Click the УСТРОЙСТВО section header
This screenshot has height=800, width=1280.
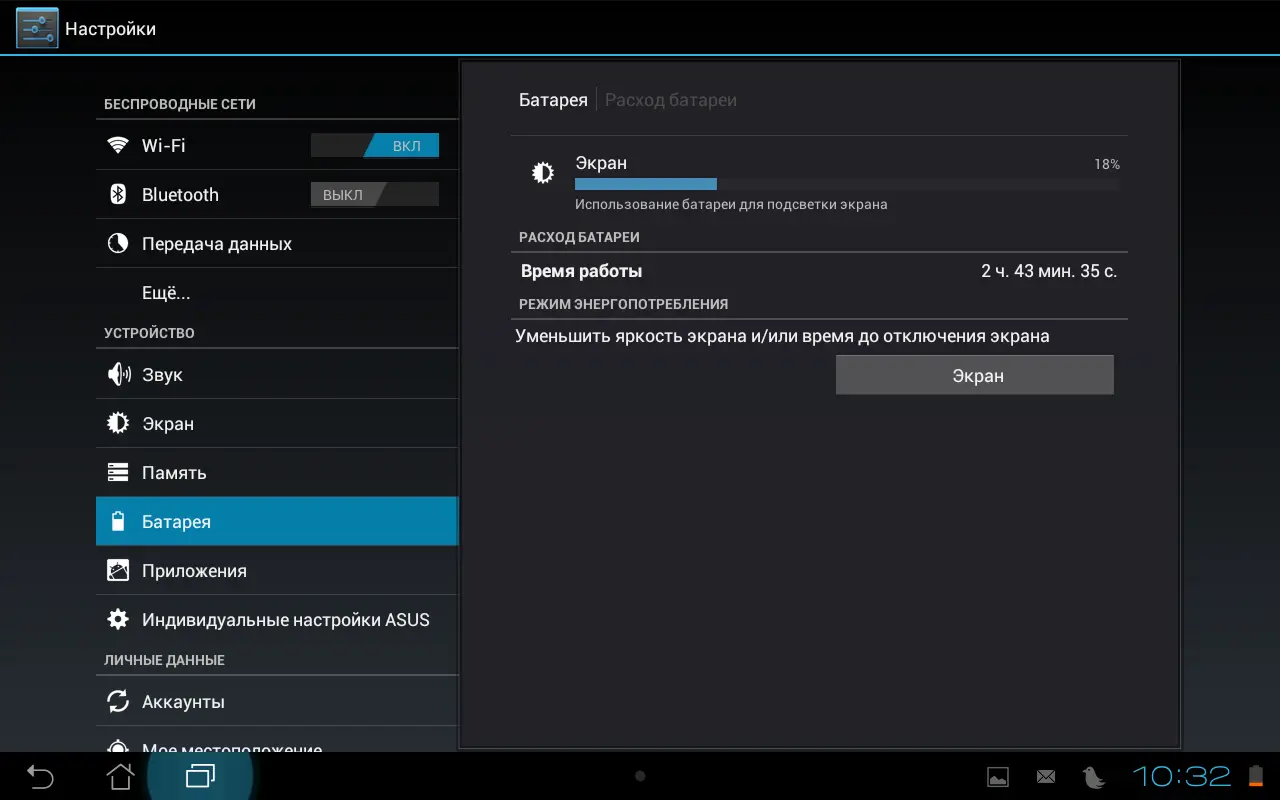[x=149, y=333]
